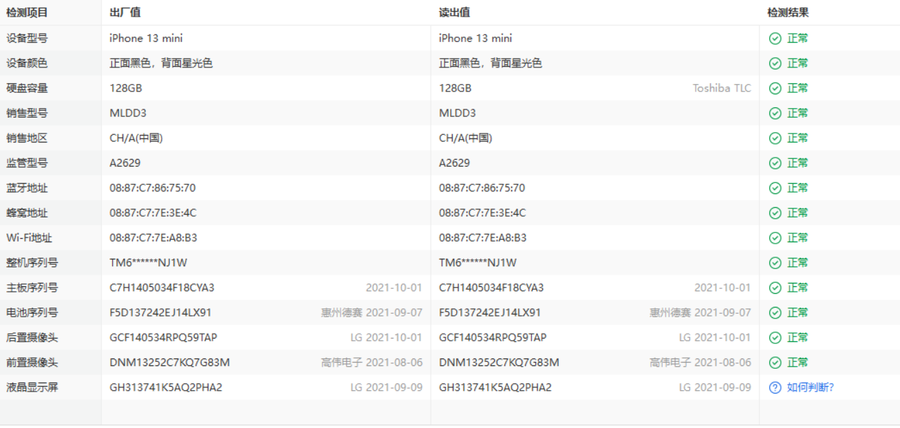Select the 检测结果 column header
This screenshot has height=428, width=900.
[x=788, y=13]
